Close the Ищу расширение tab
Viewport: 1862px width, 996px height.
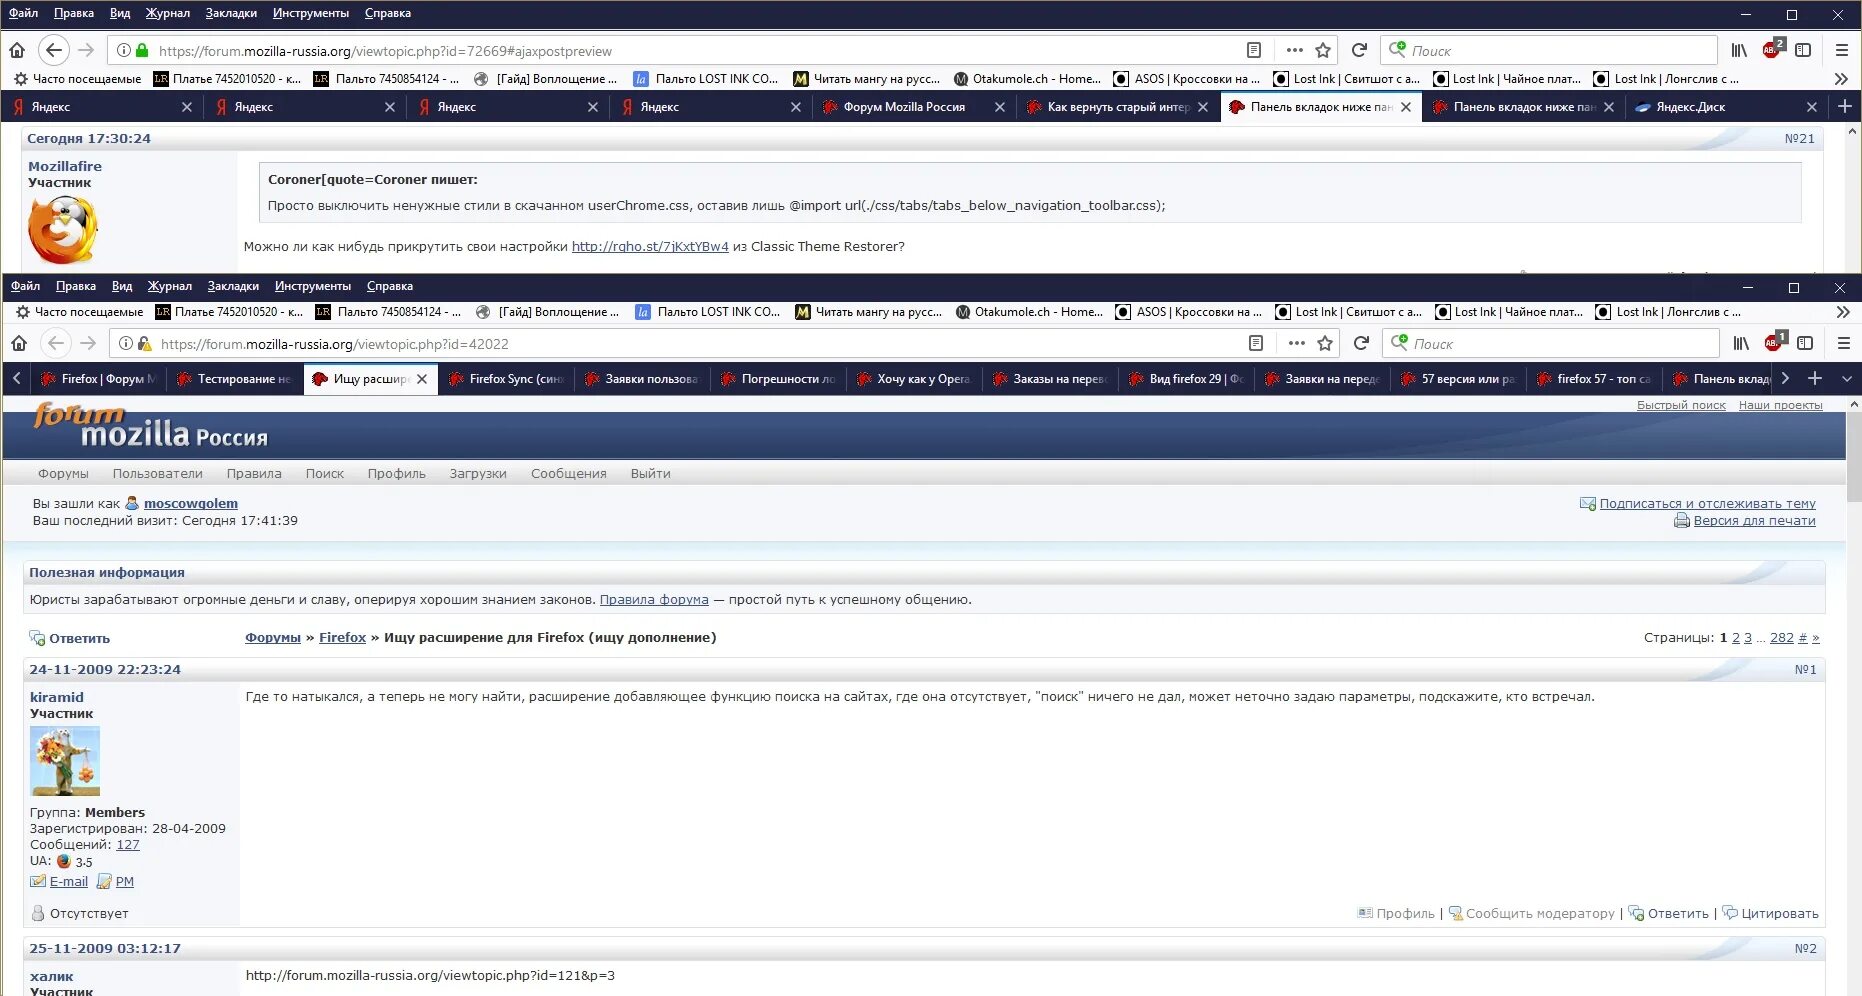click(422, 378)
